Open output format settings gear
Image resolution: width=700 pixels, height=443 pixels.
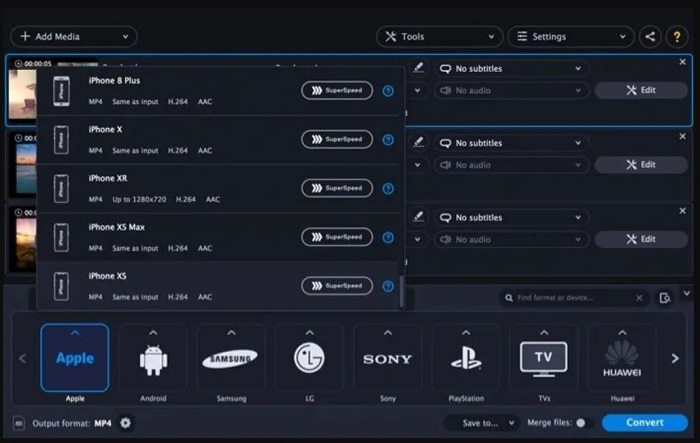coord(125,422)
